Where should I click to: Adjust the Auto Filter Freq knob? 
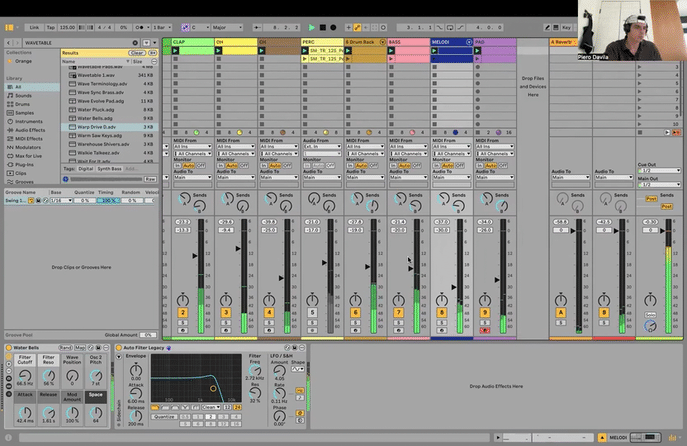pos(255,371)
